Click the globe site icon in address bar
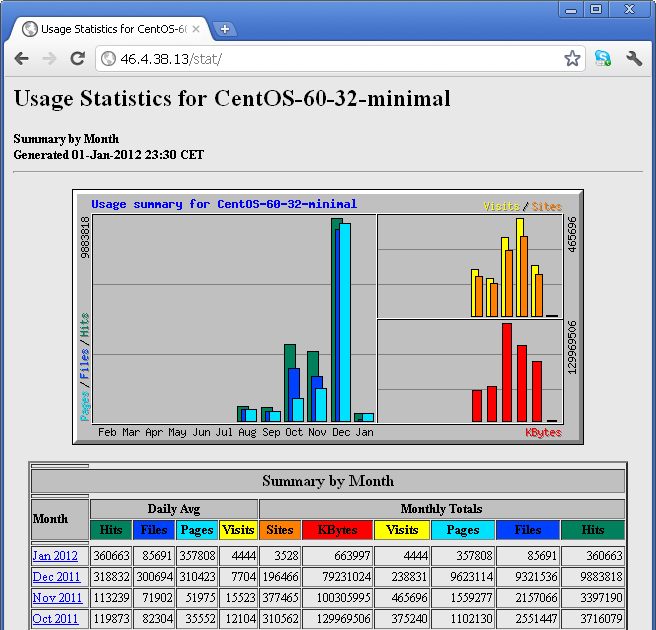This screenshot has height=630, width=656. point(108,59)
